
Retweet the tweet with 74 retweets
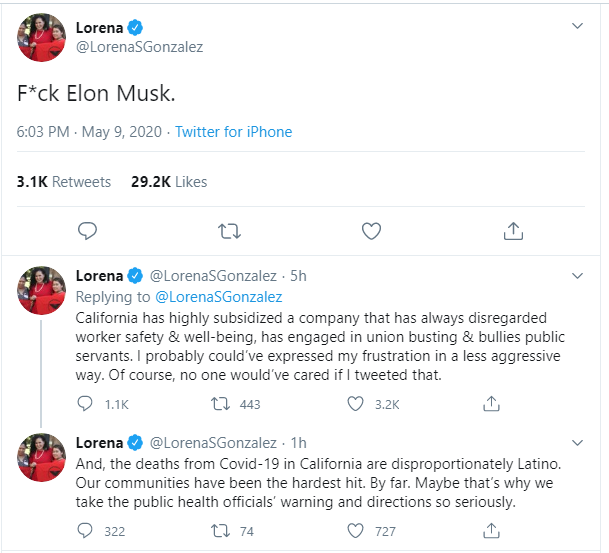[x=222, y=531]
